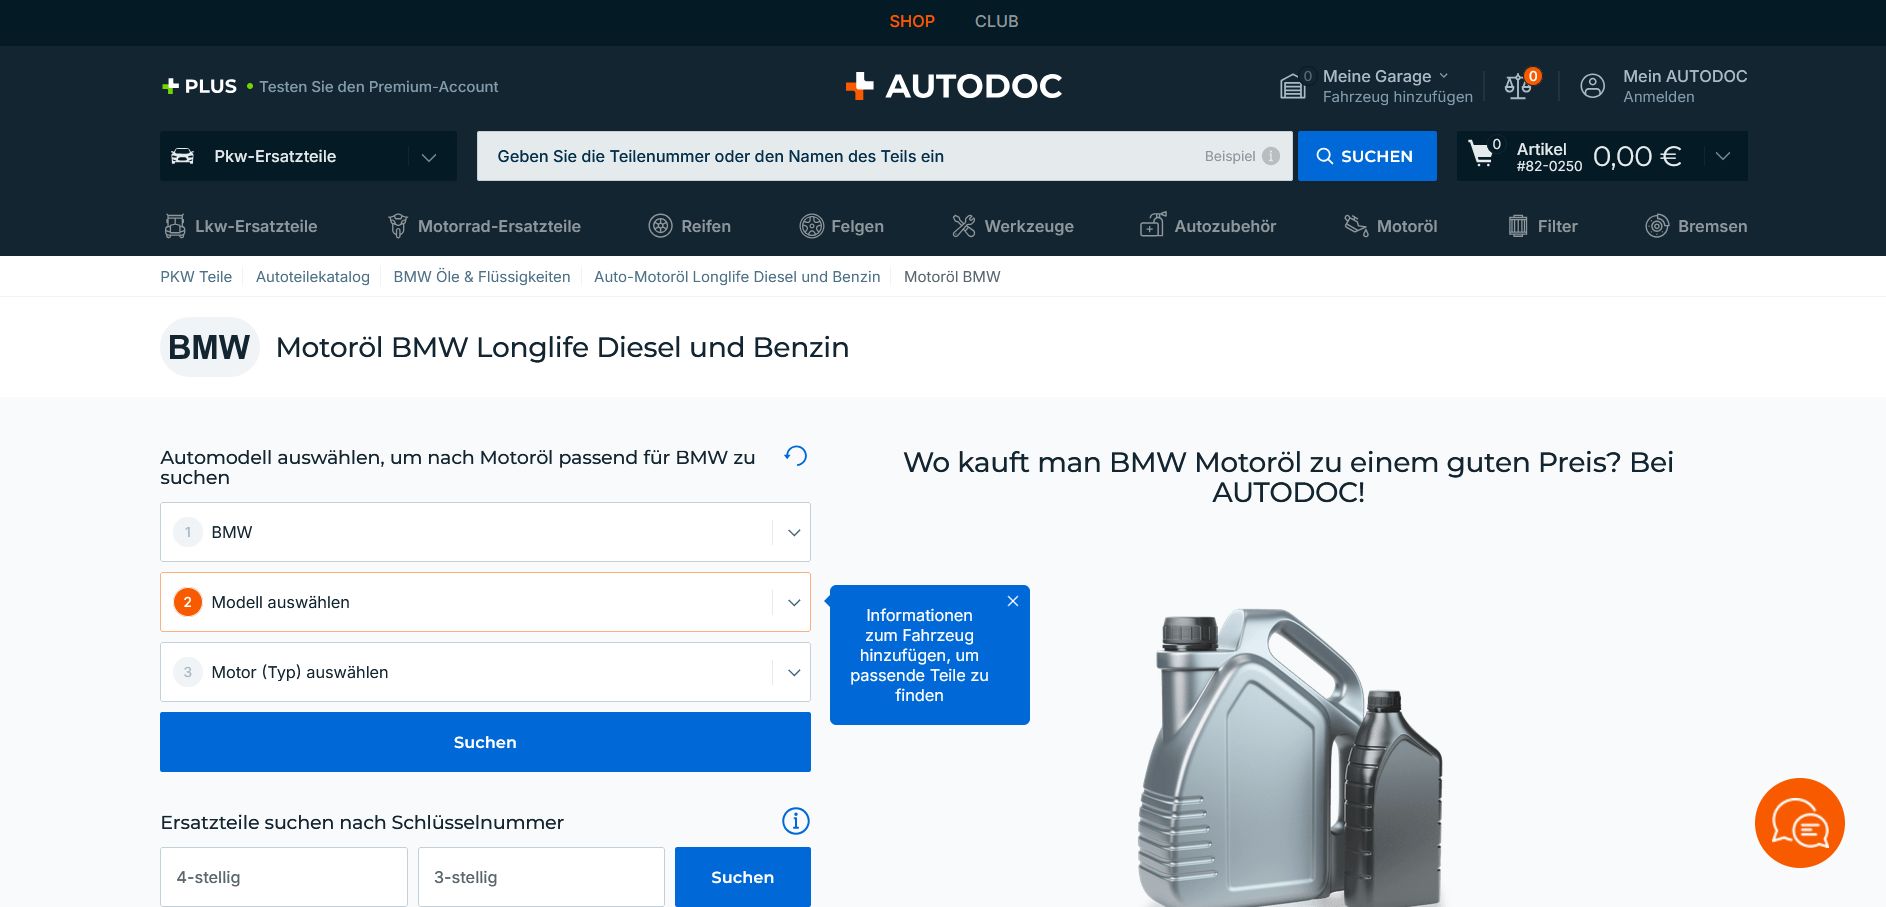Click Fahrzeug hinzufügen link

[x=1398, y=97]
